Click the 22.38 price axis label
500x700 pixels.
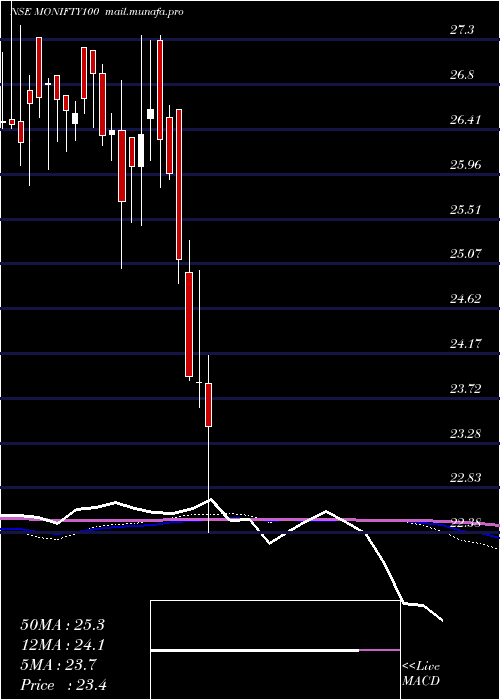[466, 522]
